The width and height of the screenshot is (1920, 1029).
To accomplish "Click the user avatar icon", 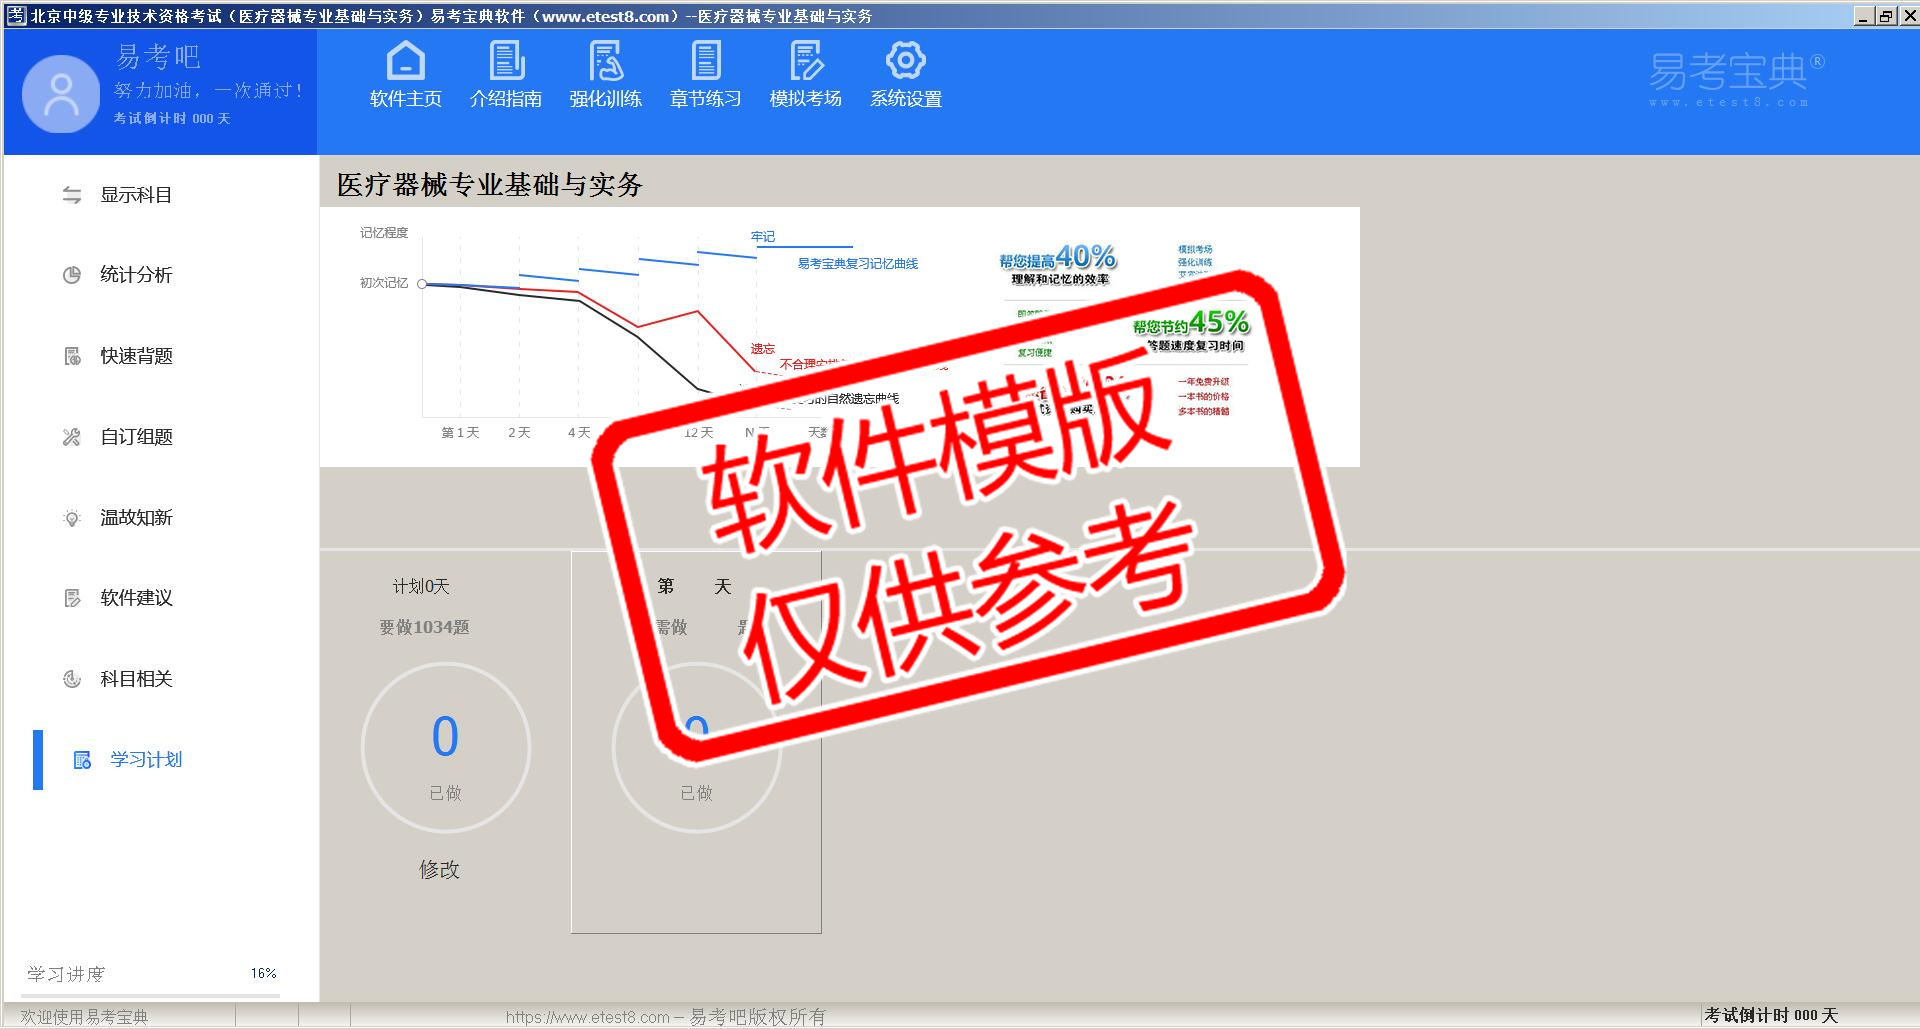I will click(x=61, y=94).
